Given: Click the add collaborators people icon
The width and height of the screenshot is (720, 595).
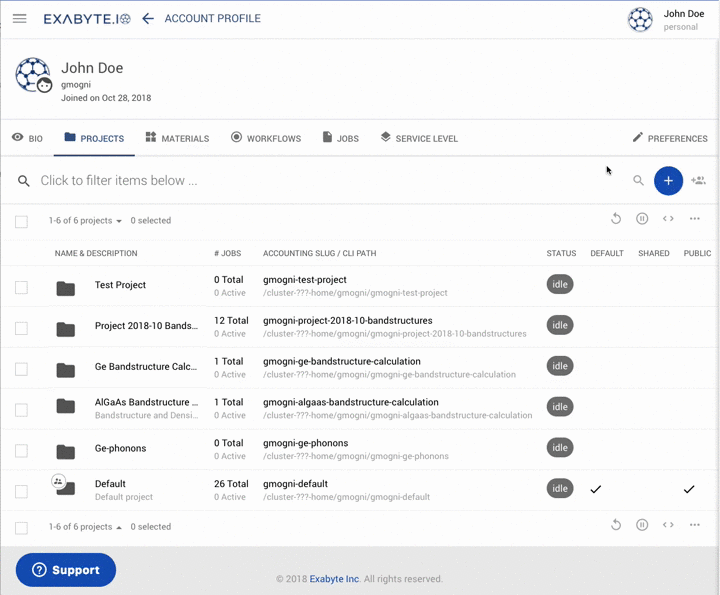Looking at the screenshot, I should [x=698, y=181].
